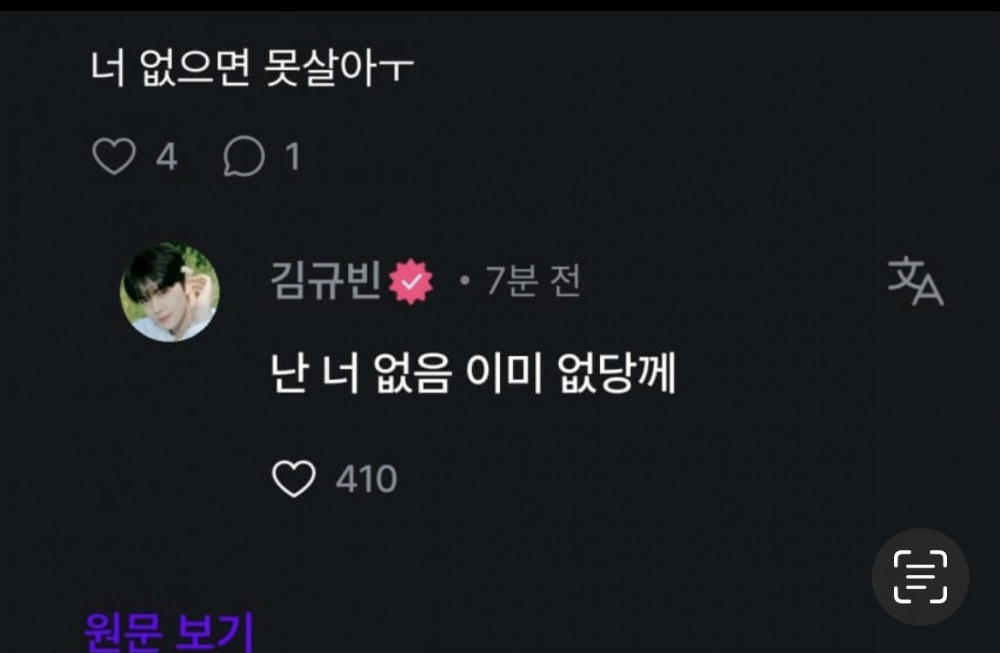Viewport: 1000px width, 653px height.
Task: Like 김규빈's reply with the heart icon
Action: (294, 479)
